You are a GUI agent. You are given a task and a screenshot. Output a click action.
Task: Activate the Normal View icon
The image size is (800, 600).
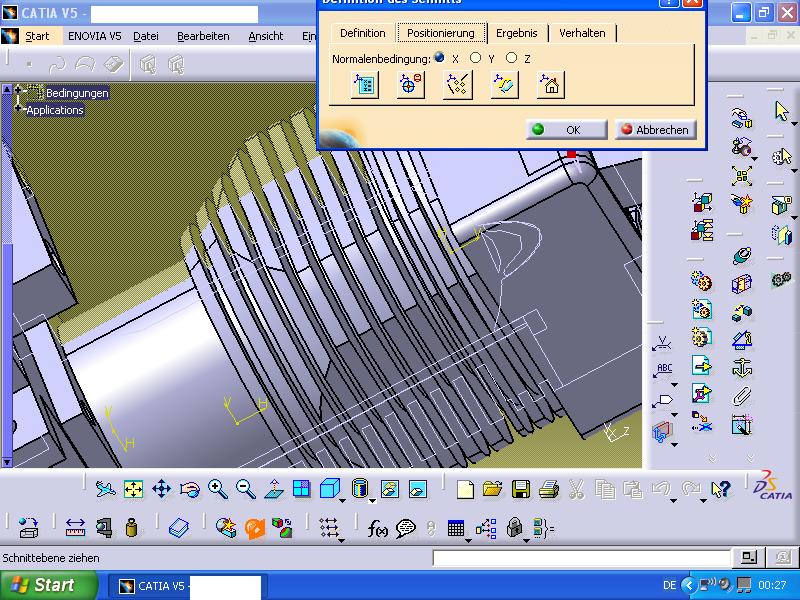pyautogui.click(x=274, y=489)
